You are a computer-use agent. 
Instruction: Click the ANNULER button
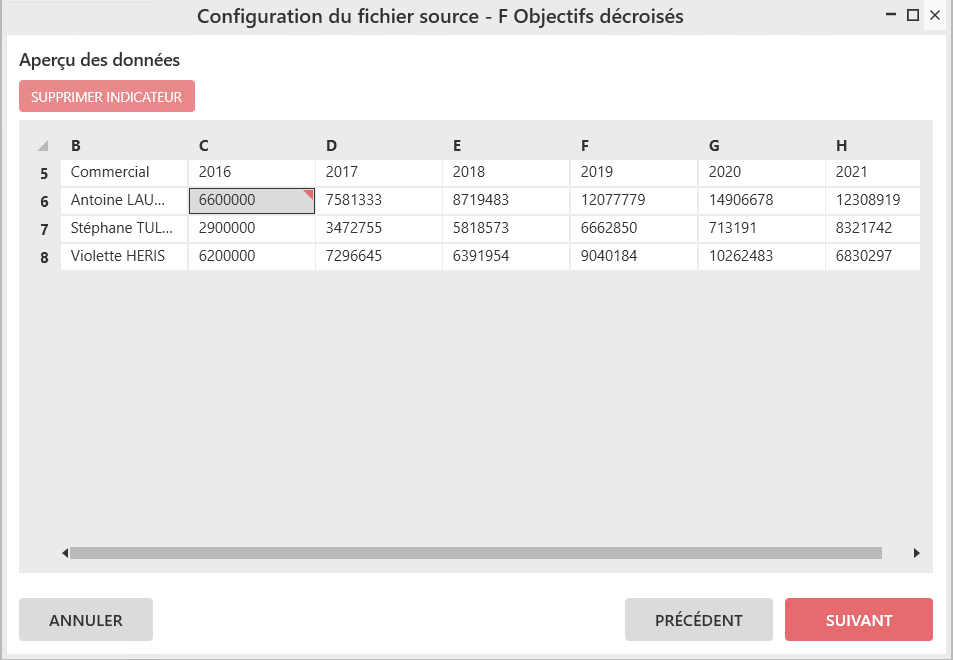(86, 619)
